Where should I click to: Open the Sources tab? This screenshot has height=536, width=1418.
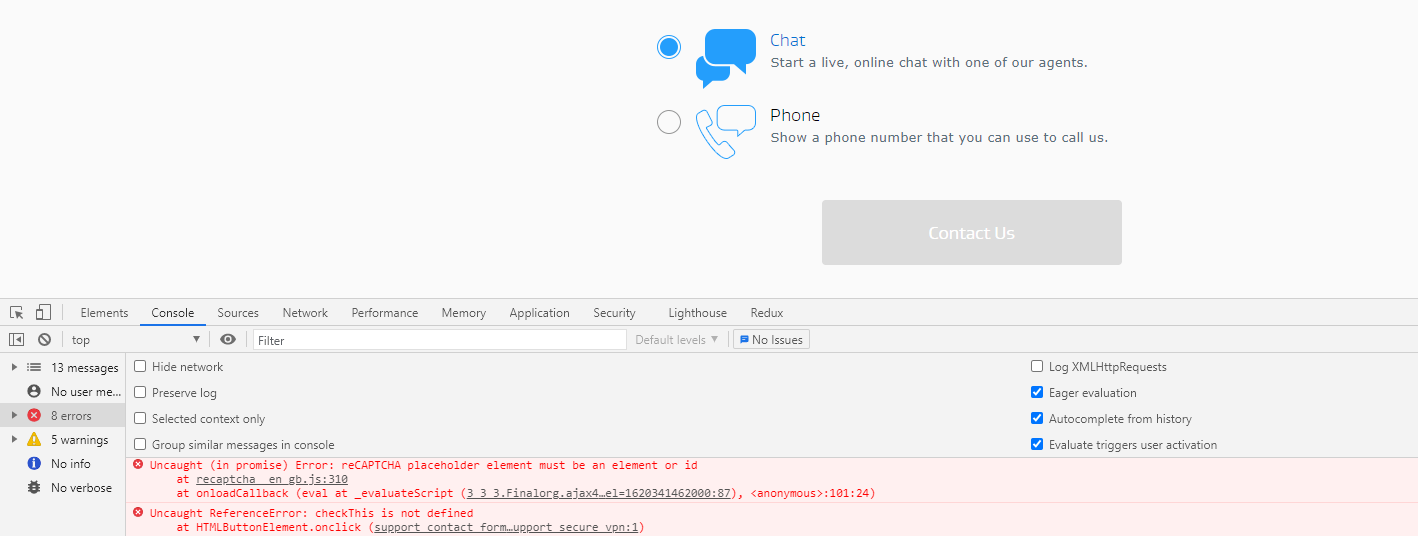(238, 313)
